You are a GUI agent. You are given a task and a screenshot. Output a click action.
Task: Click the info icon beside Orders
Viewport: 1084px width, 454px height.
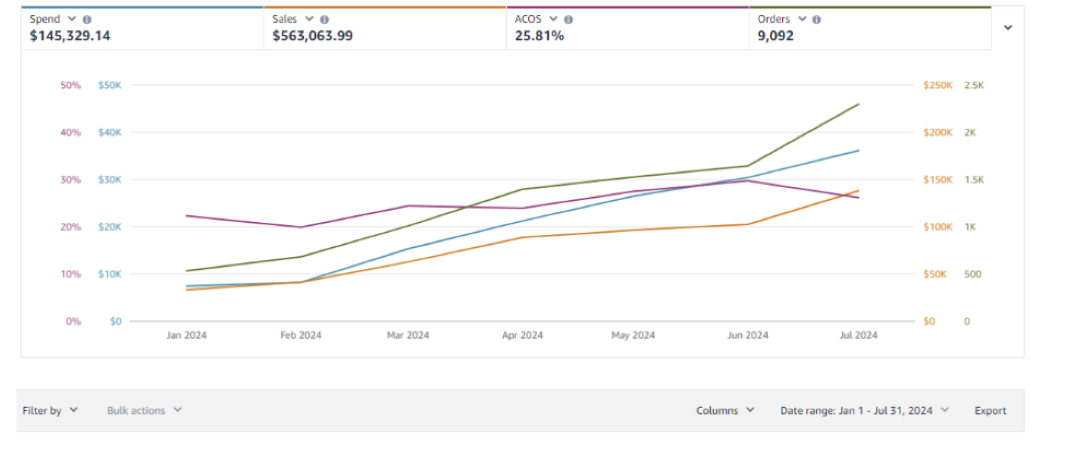(817, 19)
